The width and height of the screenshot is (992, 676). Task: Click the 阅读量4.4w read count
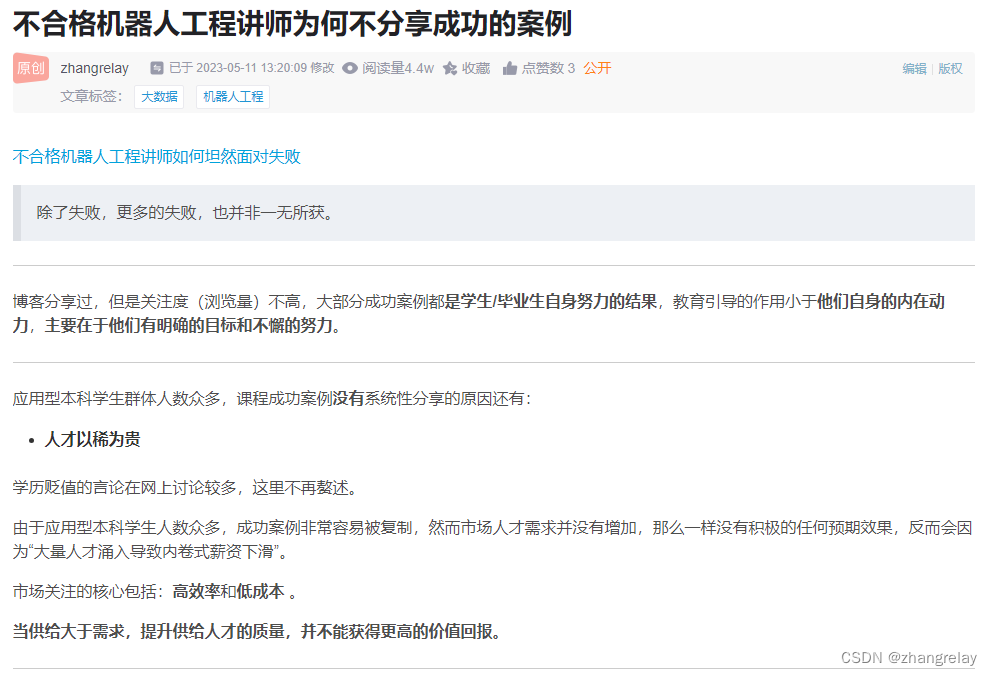click(398, 68)
